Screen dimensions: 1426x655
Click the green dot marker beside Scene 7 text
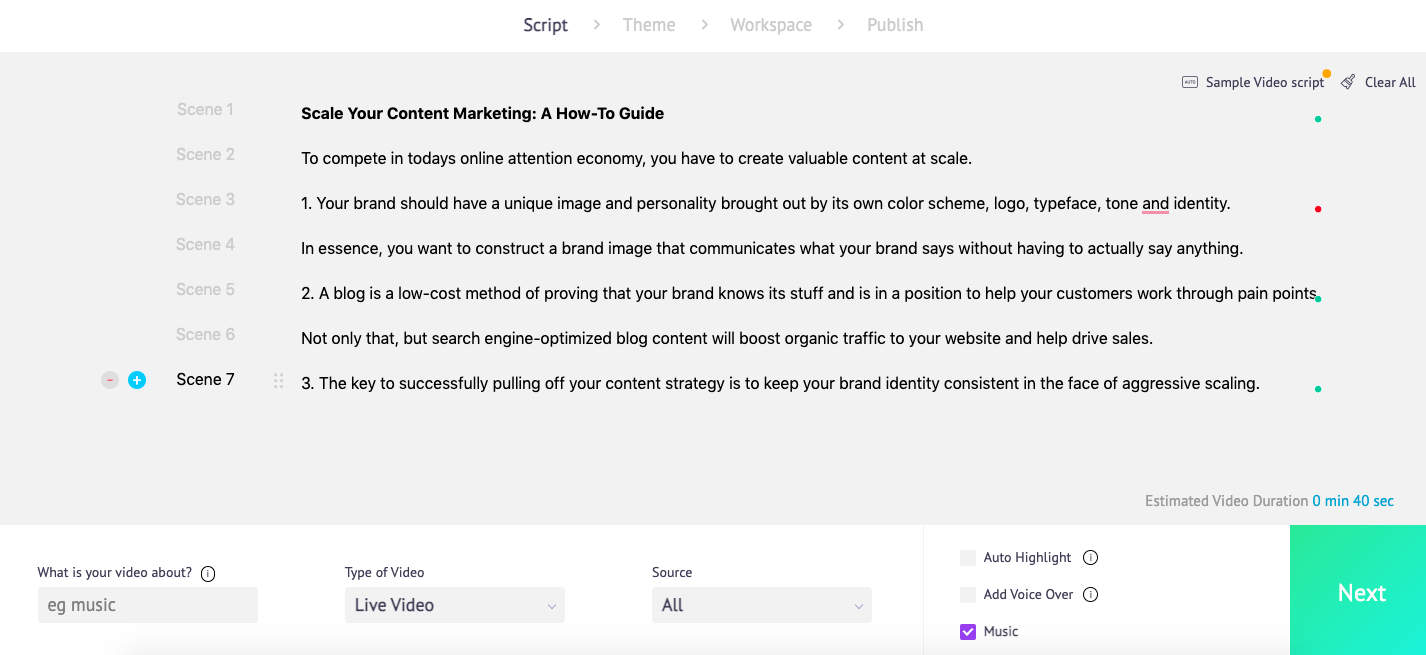point(1318,390)
